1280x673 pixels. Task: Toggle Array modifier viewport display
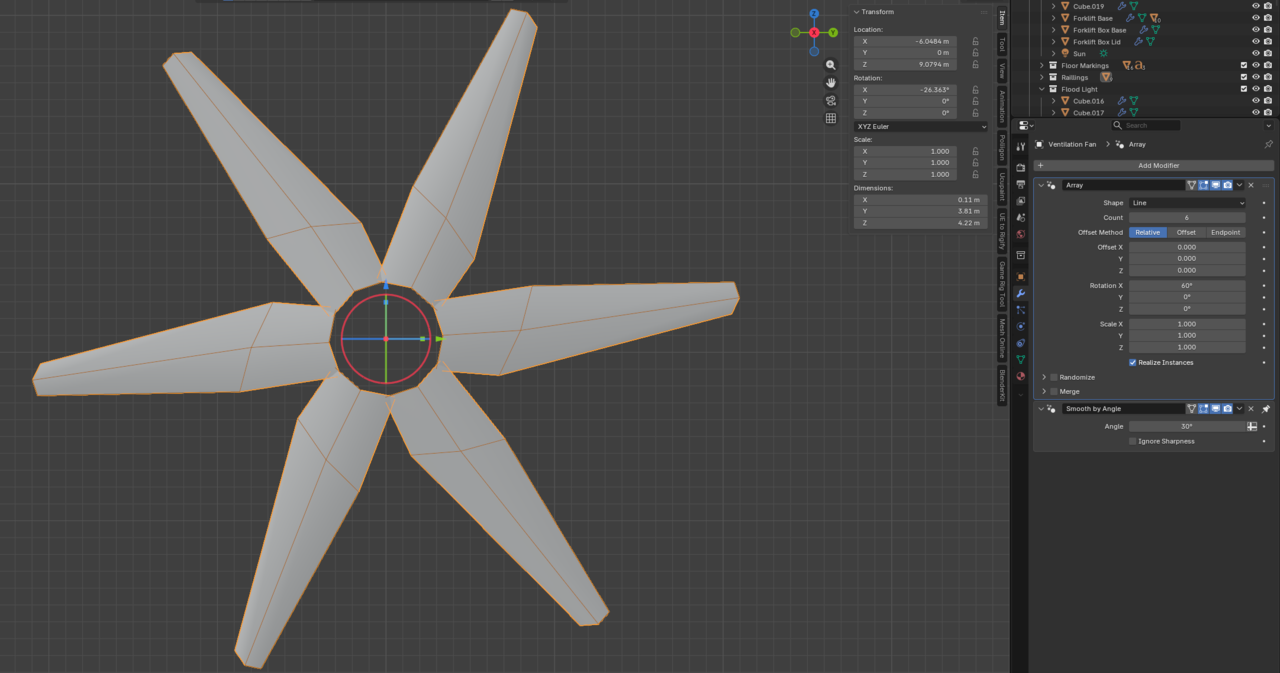(1216, 185)
